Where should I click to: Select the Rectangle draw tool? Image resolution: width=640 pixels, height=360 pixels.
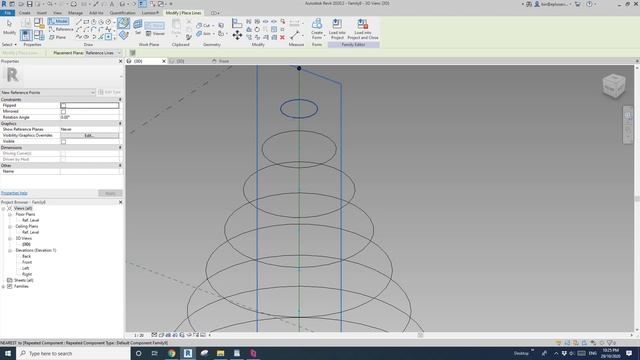[x=86, y=22]
